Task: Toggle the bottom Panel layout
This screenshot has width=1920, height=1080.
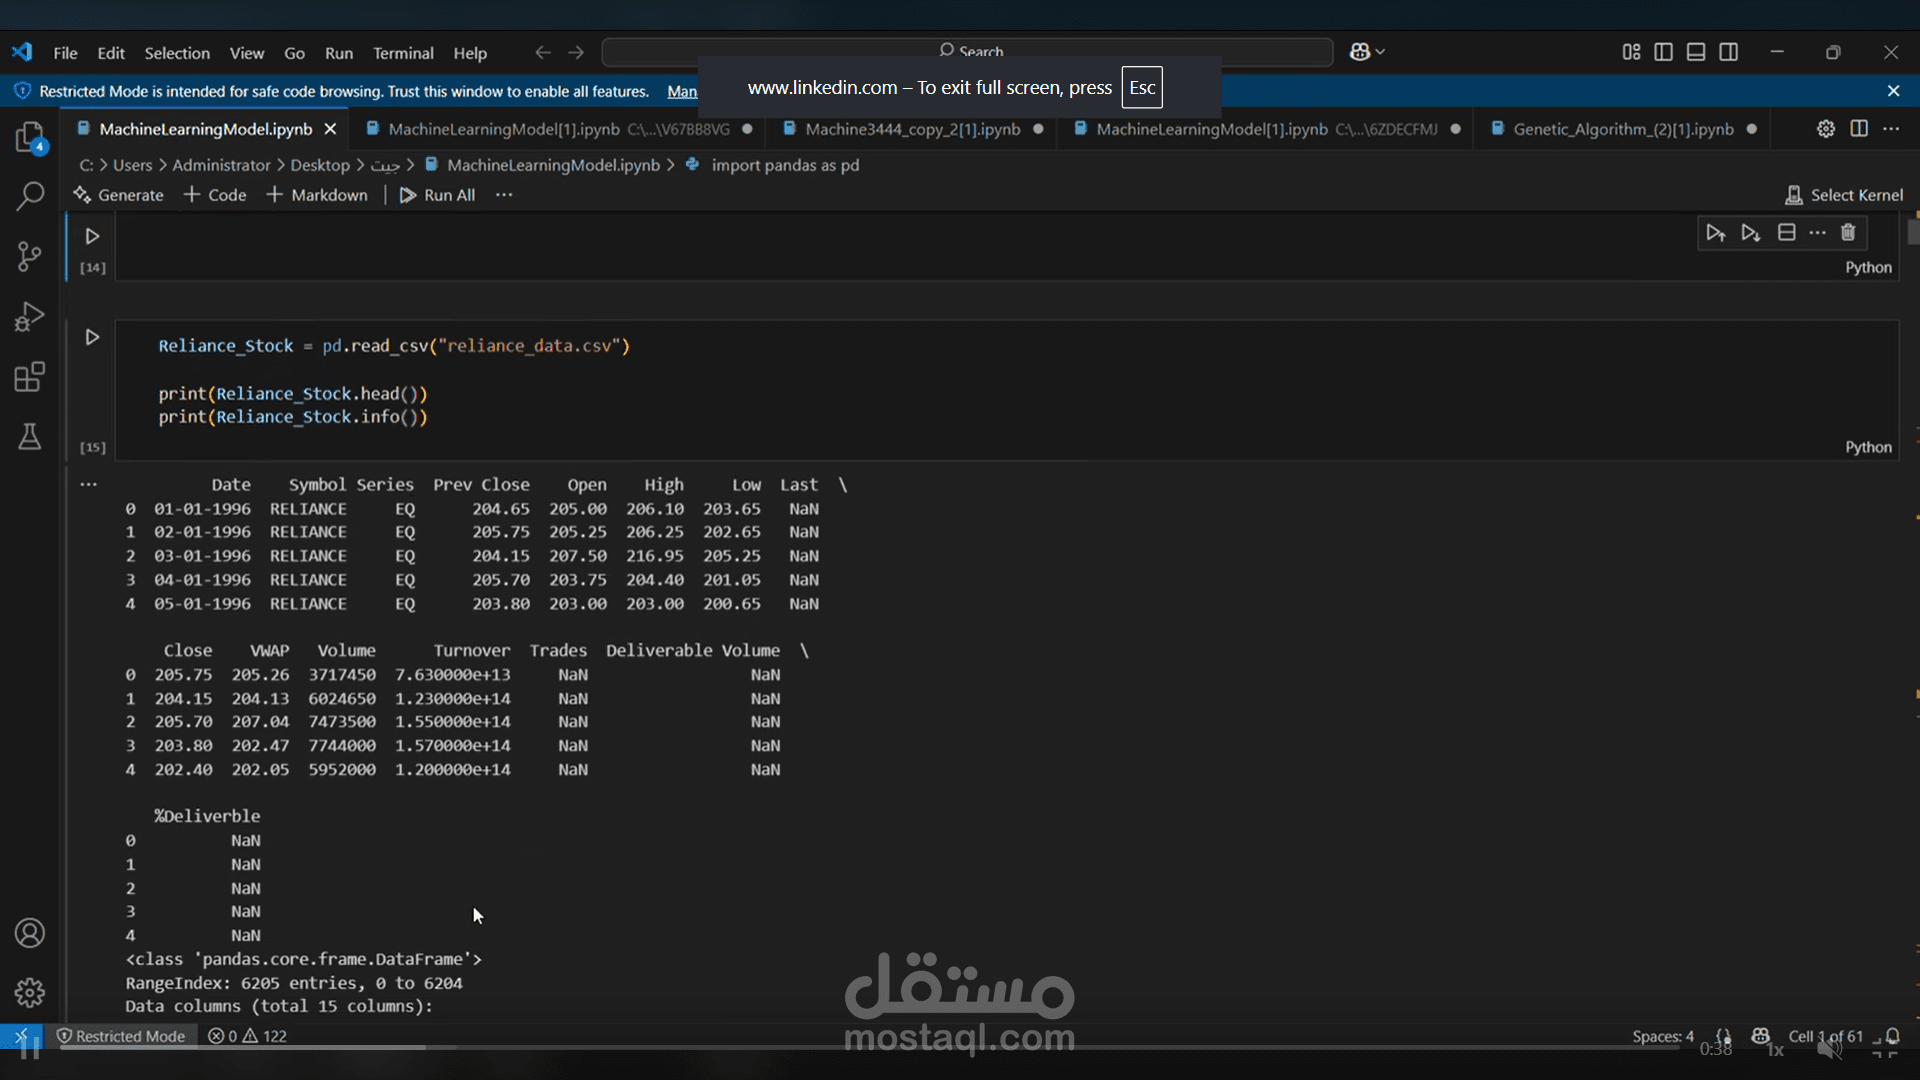Action: (x=1696, y=52)
